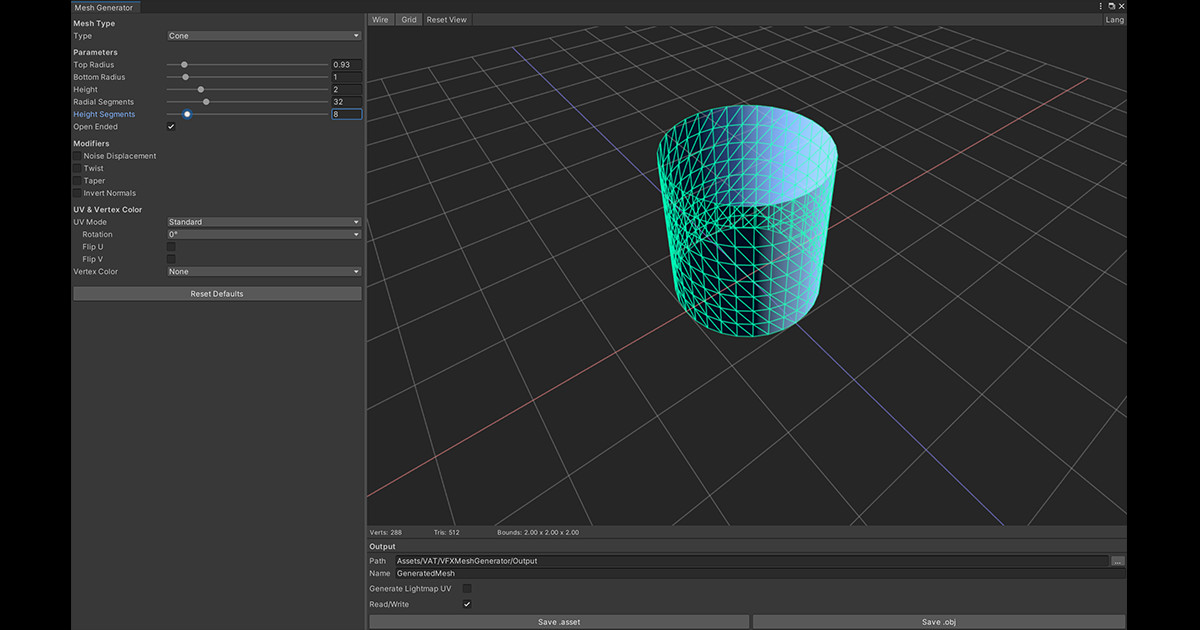The width and height of the screenshot is (1200, 630).
Task: Enable the Twist modifier checkbox
Action: 77,168
